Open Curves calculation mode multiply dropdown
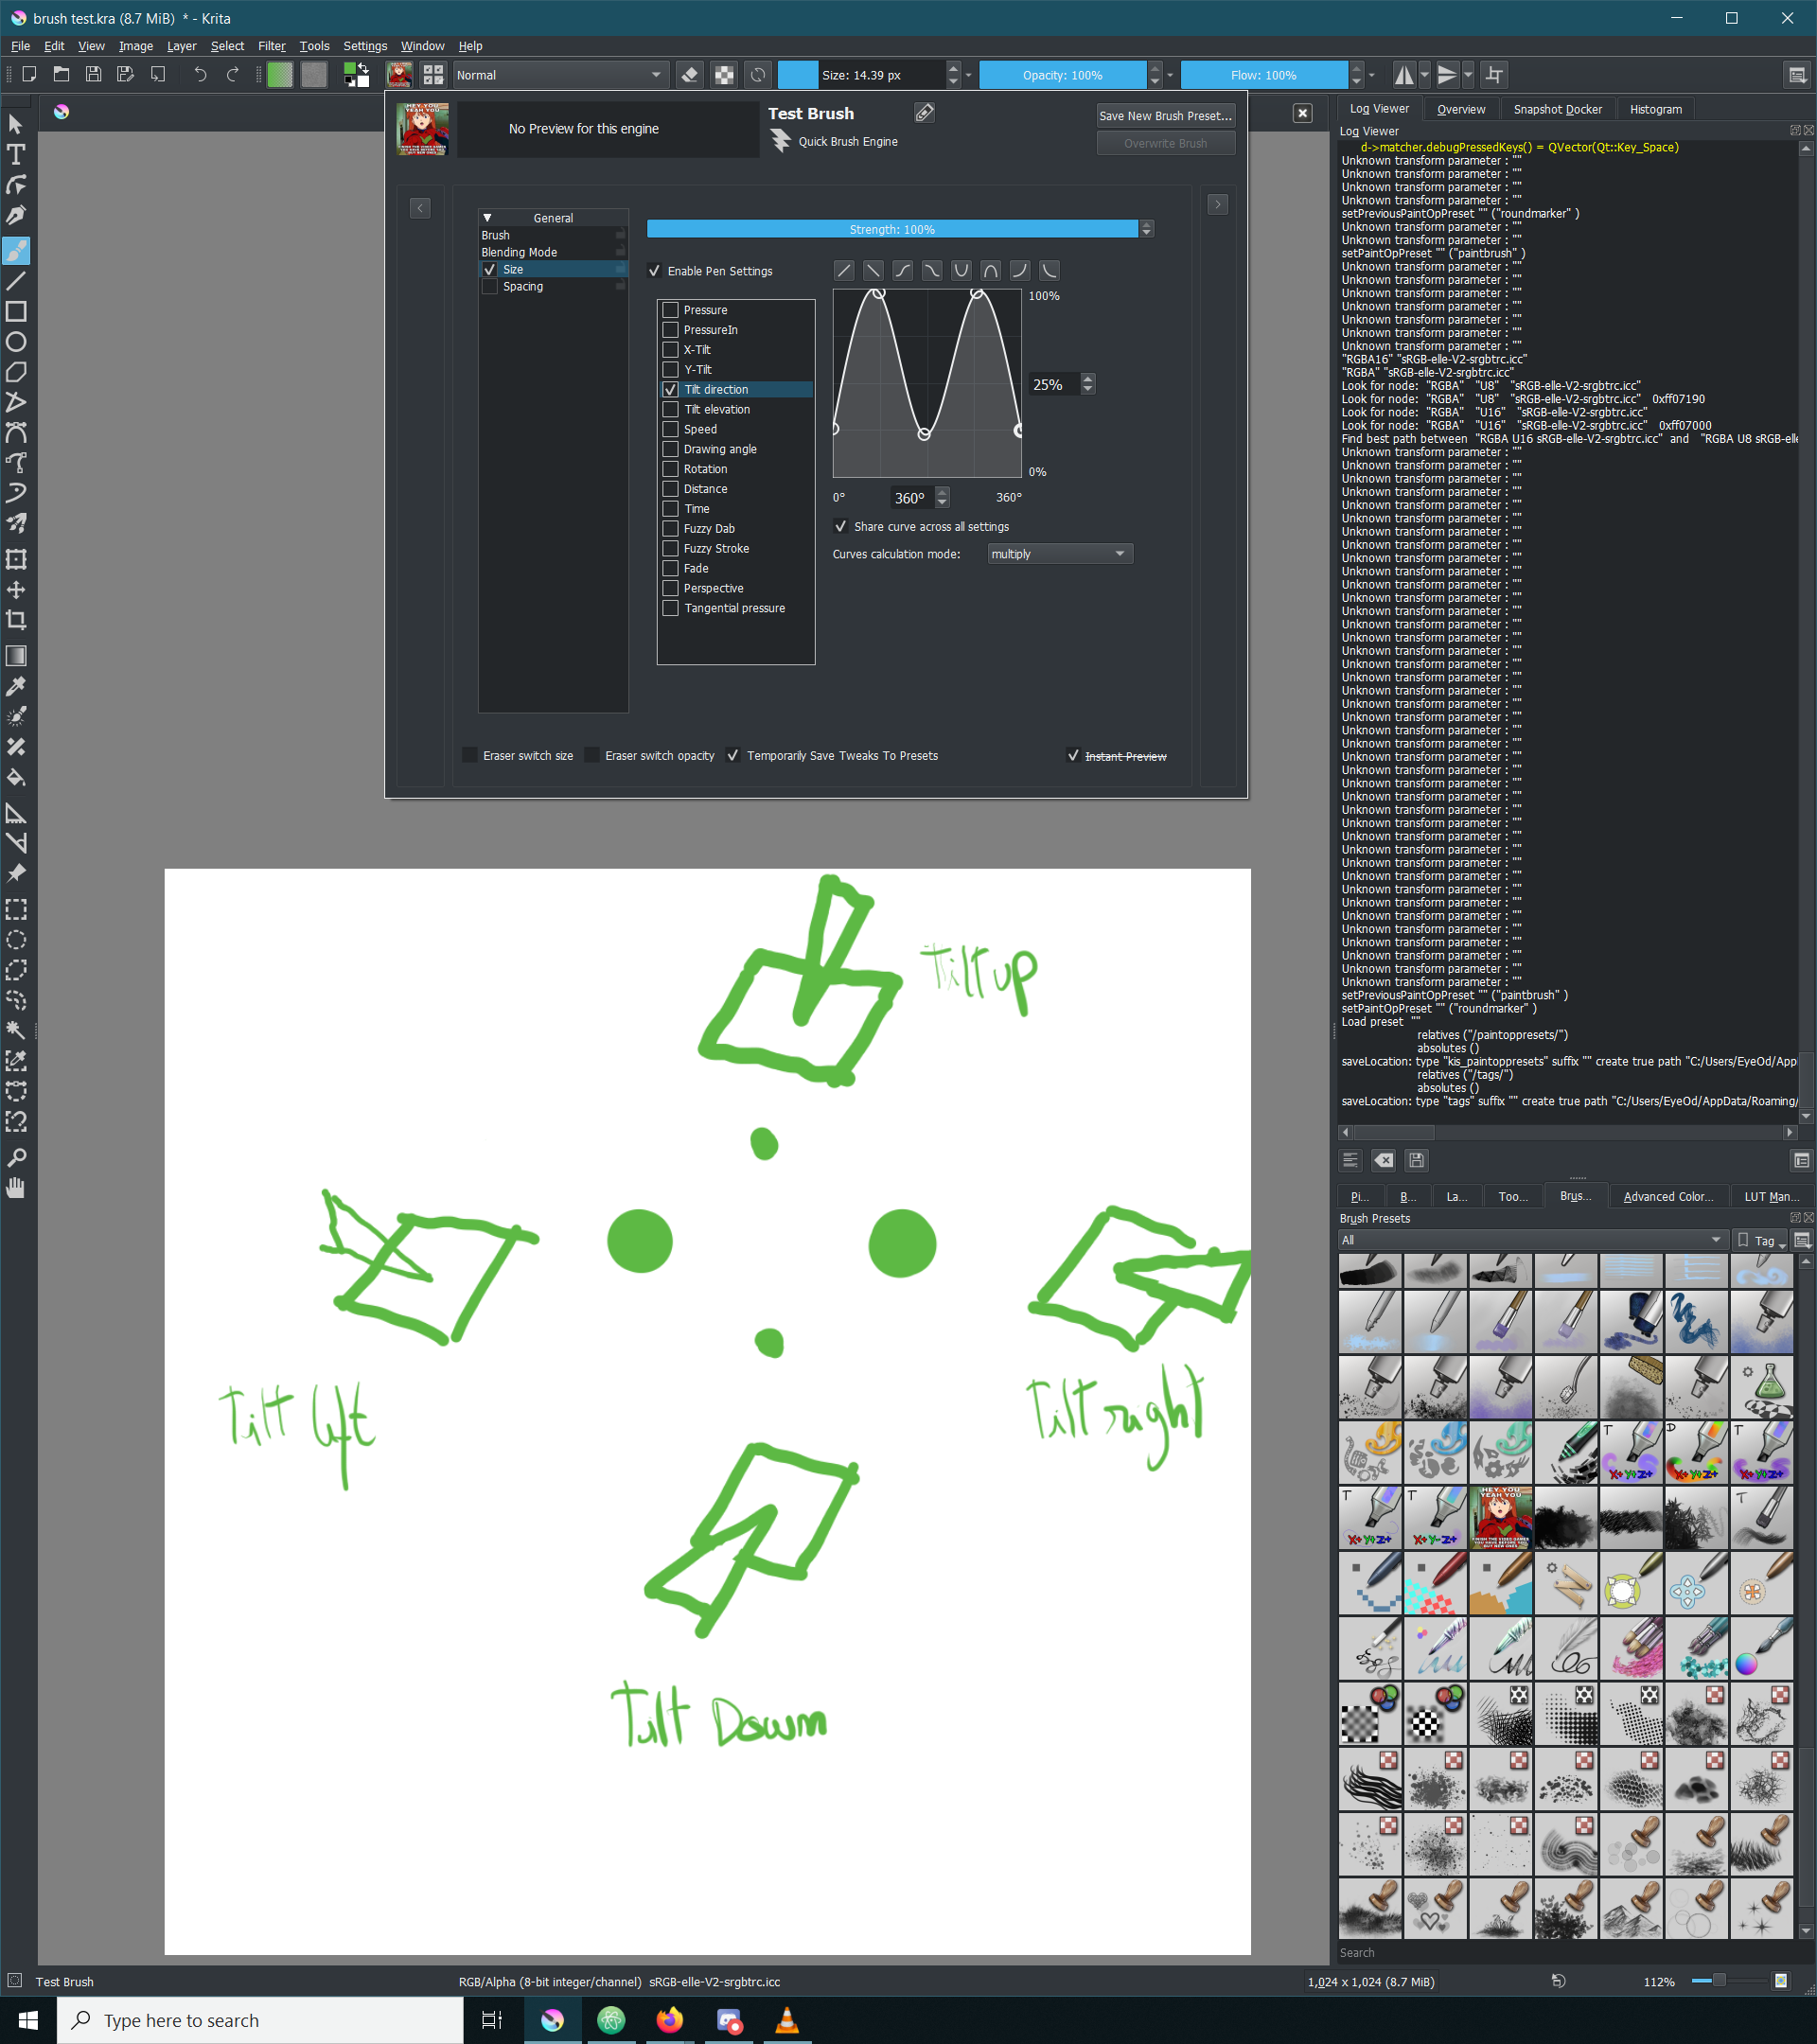Screen dimensions: 1817x2044 click(x=1059, y=554)
